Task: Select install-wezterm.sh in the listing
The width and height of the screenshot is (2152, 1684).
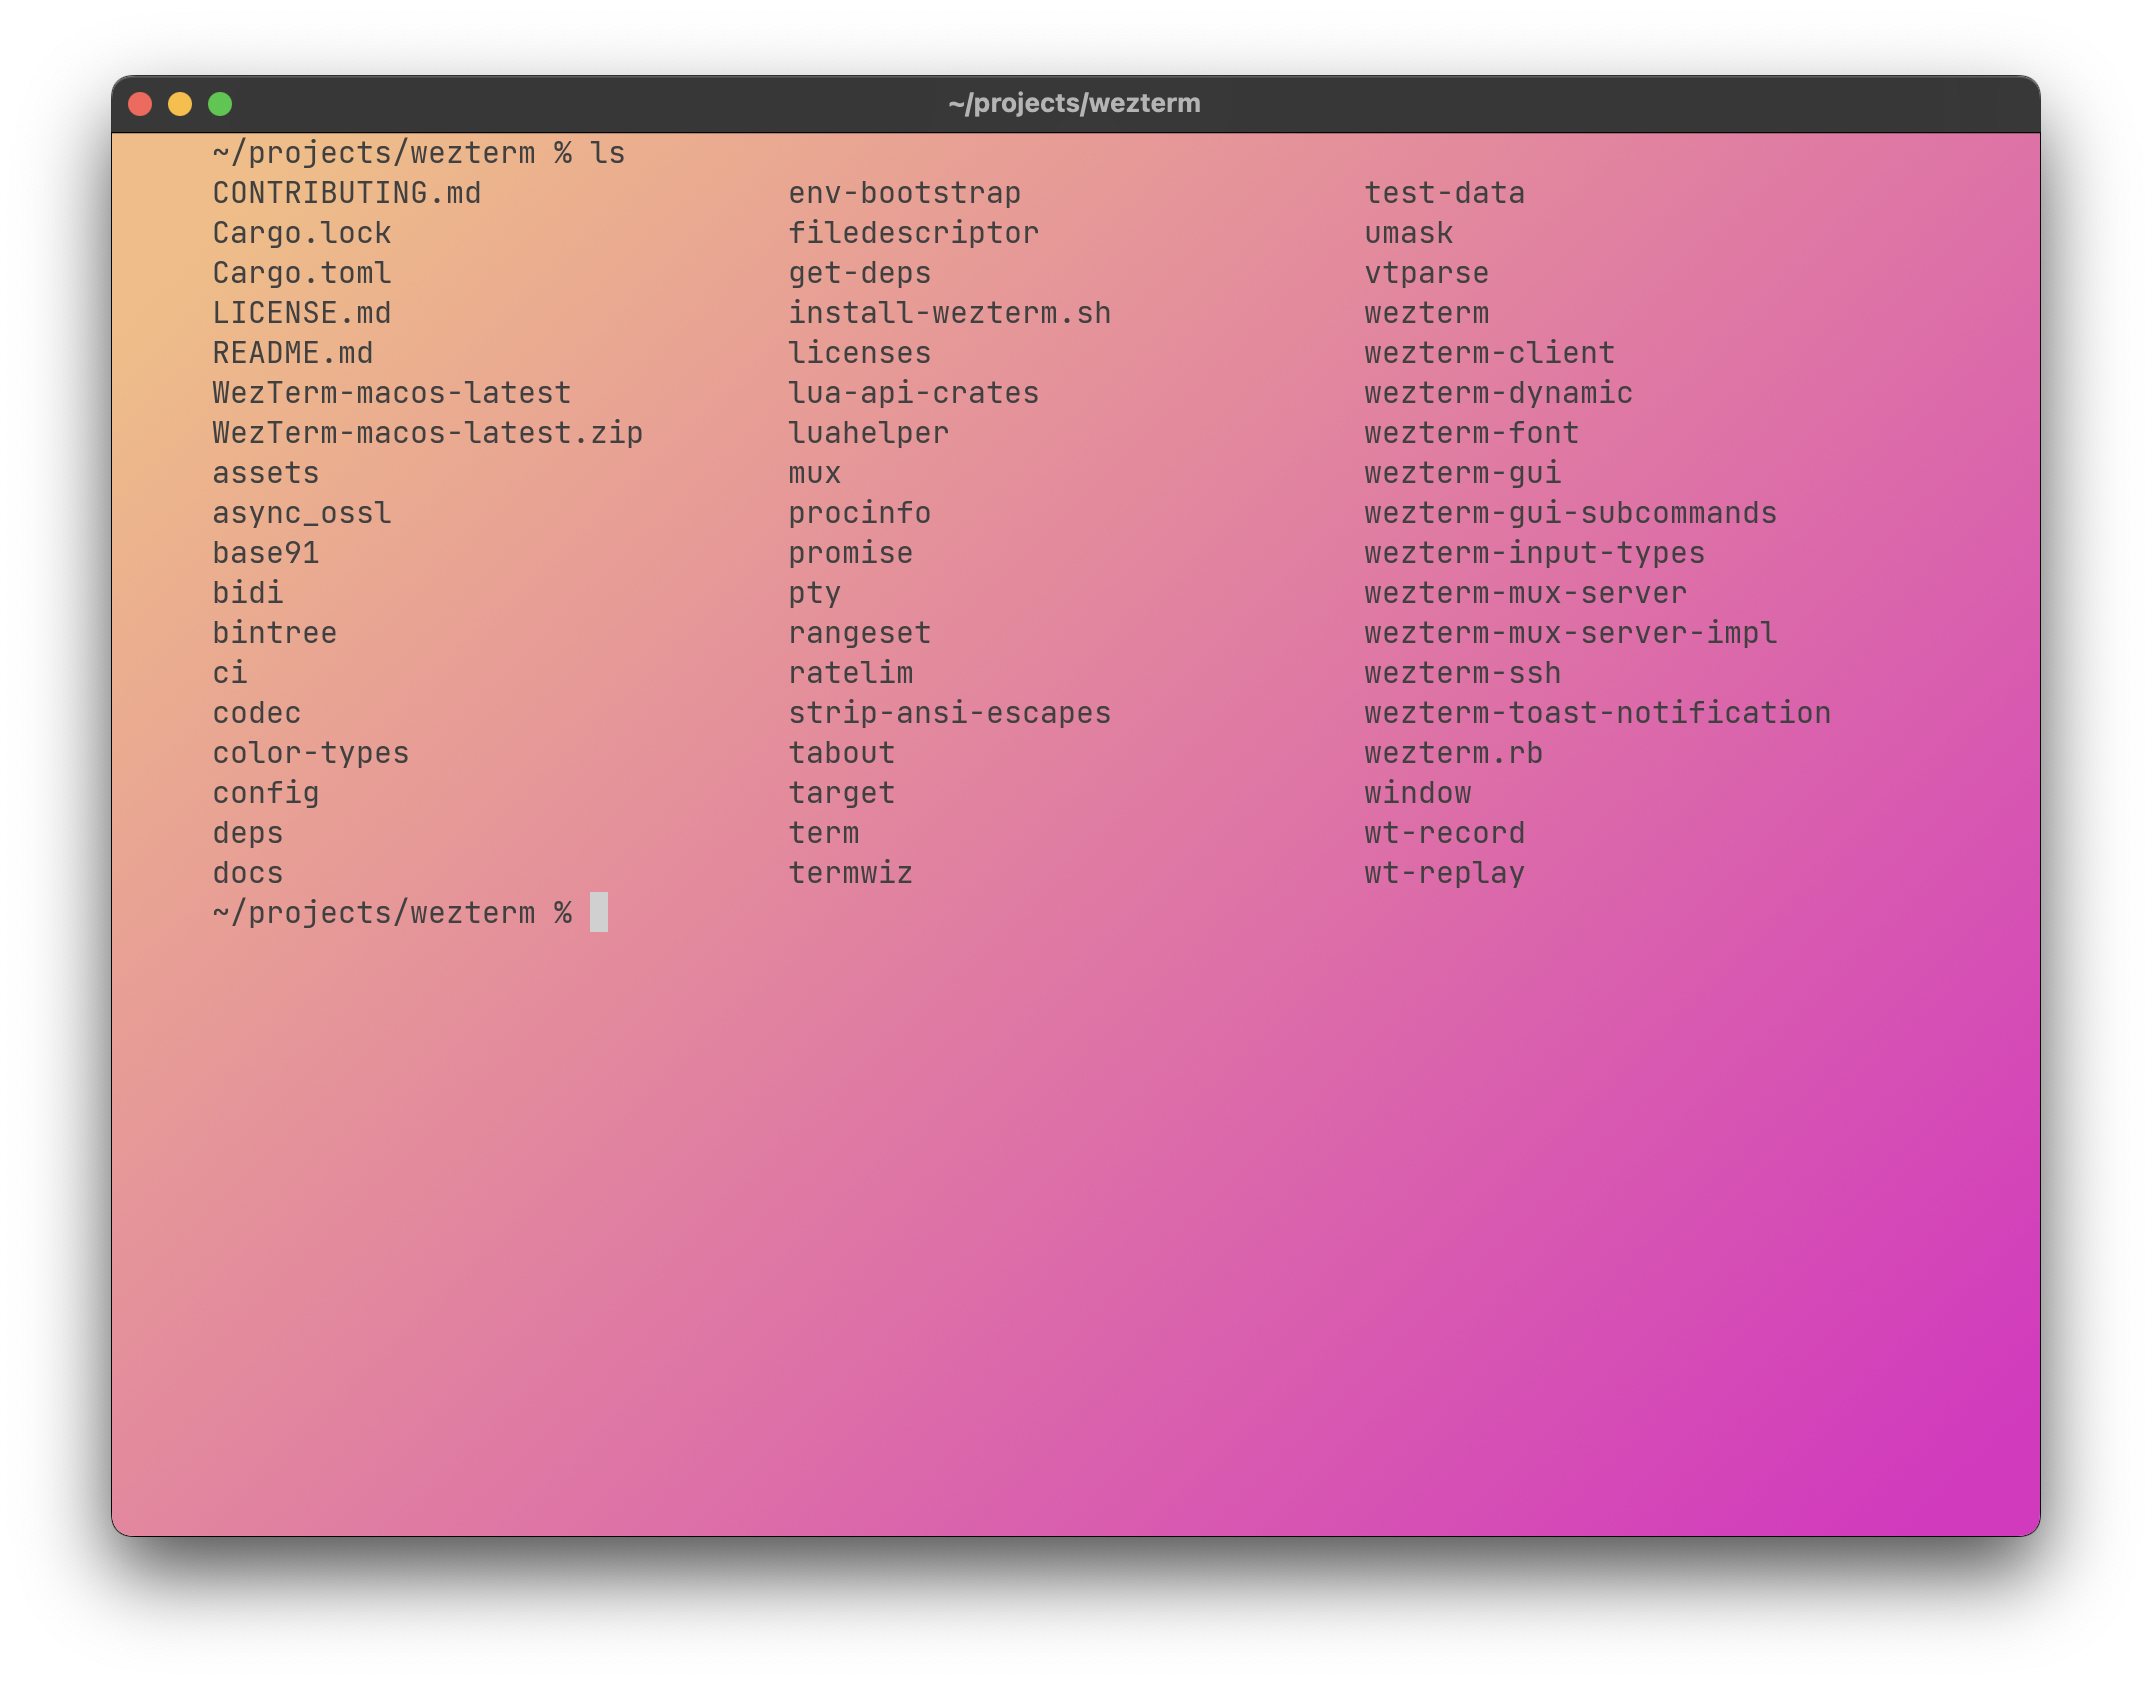Action: pyautogui.click(x=950, y=313)
